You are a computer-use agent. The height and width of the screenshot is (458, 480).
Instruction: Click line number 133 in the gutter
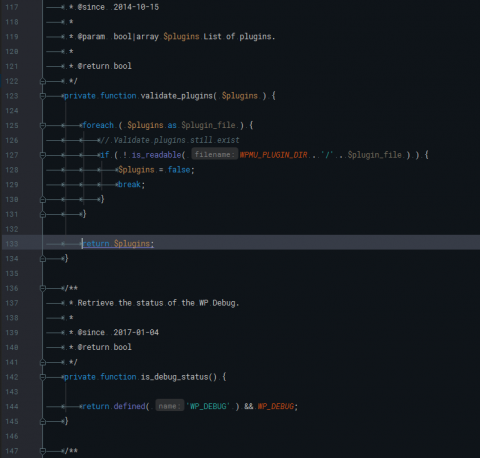tap(12, 244)
